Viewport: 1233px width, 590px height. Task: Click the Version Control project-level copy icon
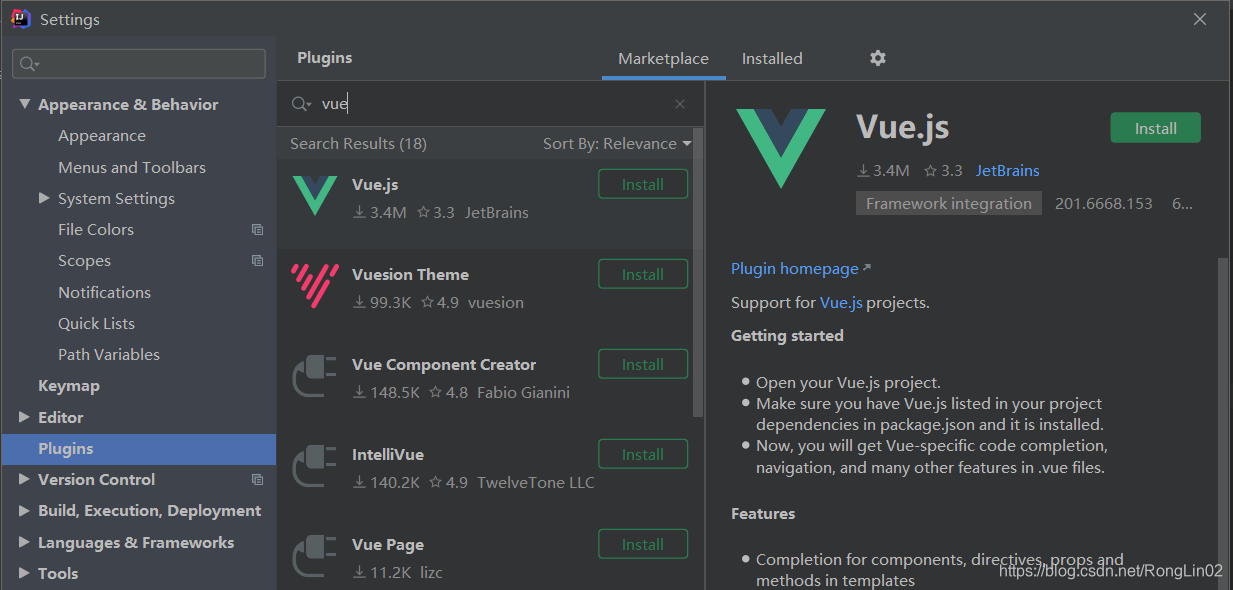click(x=257, y=480)
